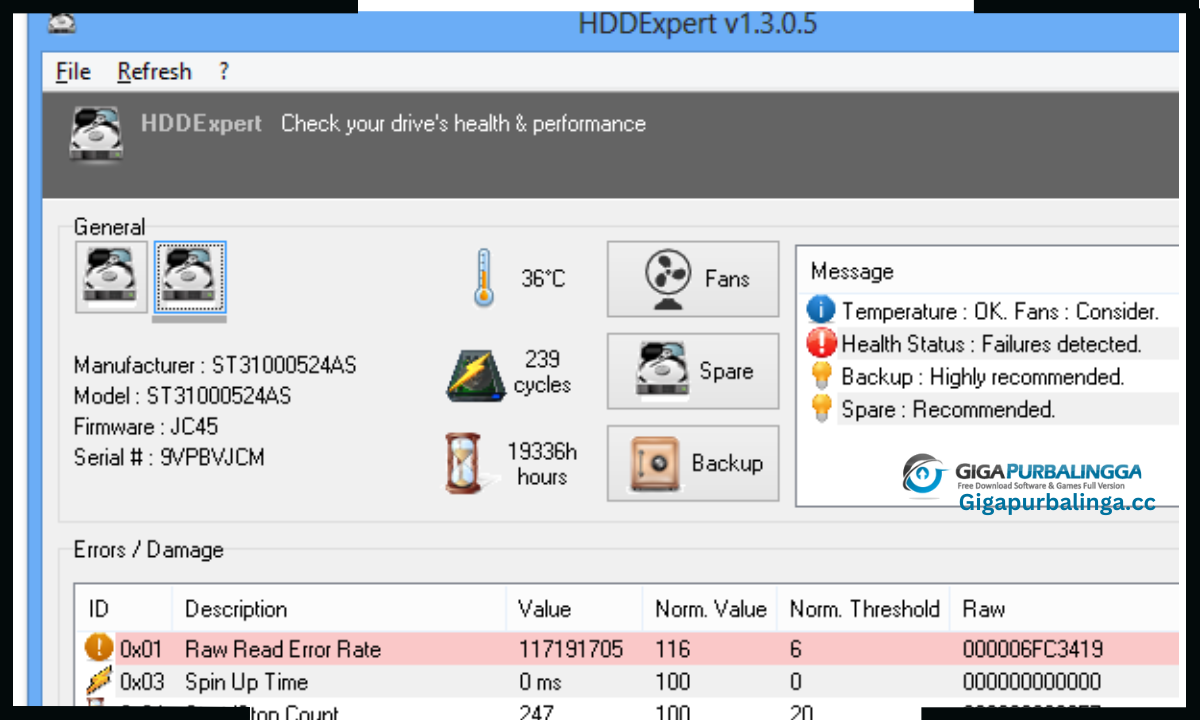Select the 'Spin Up Time' row description
Image resolution: width=1200 pixels, height=720 pixels.
[246, 682]
